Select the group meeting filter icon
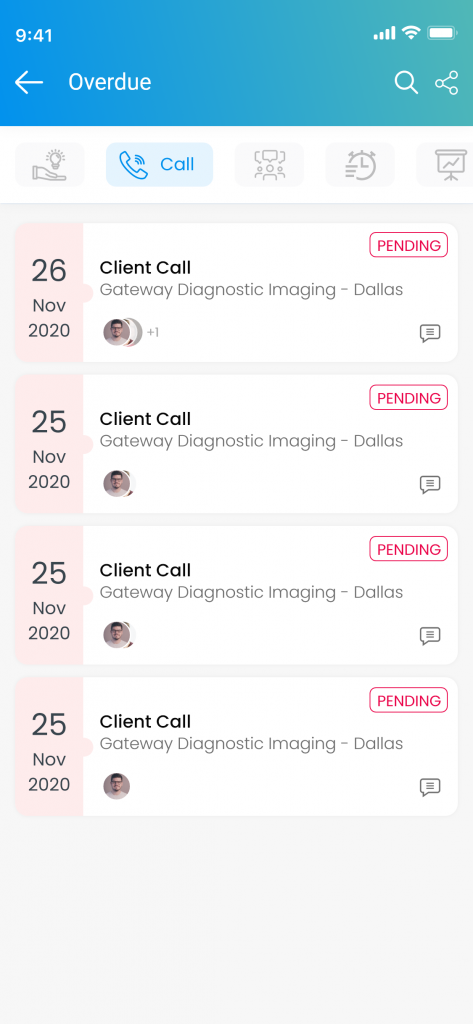Viewport: 473px width, 1024px height. point(269,165)
